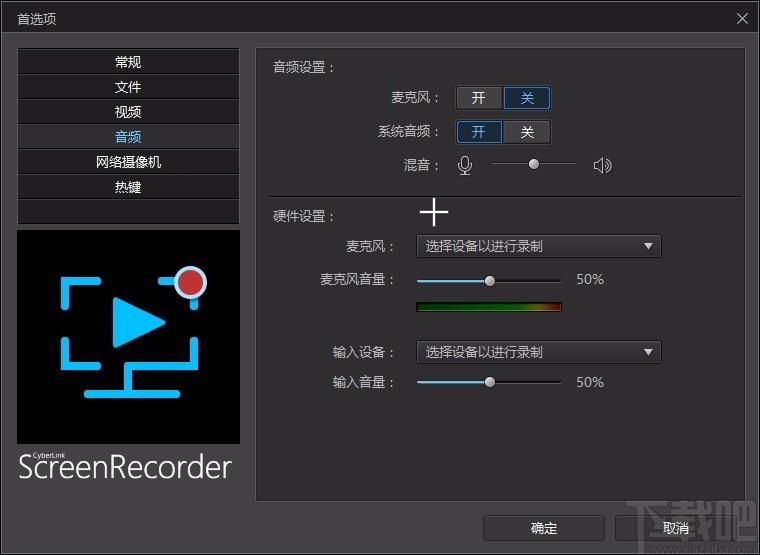Click the ScreenRecorder logo image
This screenshot has width=760, height=555.
(x=128, y=337)
